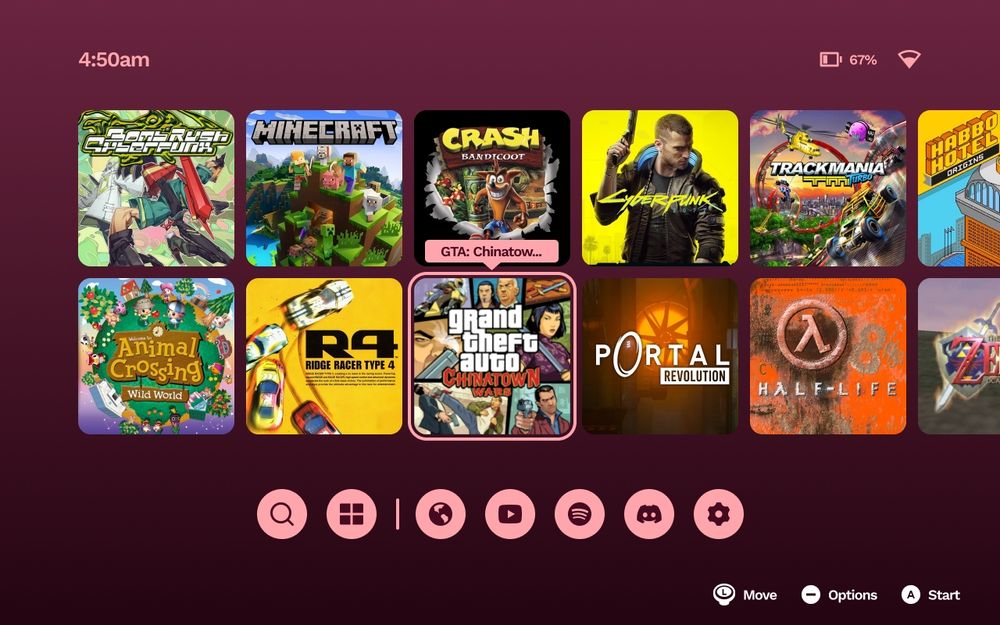Launch the web browser globe icon

coord(441,514)
